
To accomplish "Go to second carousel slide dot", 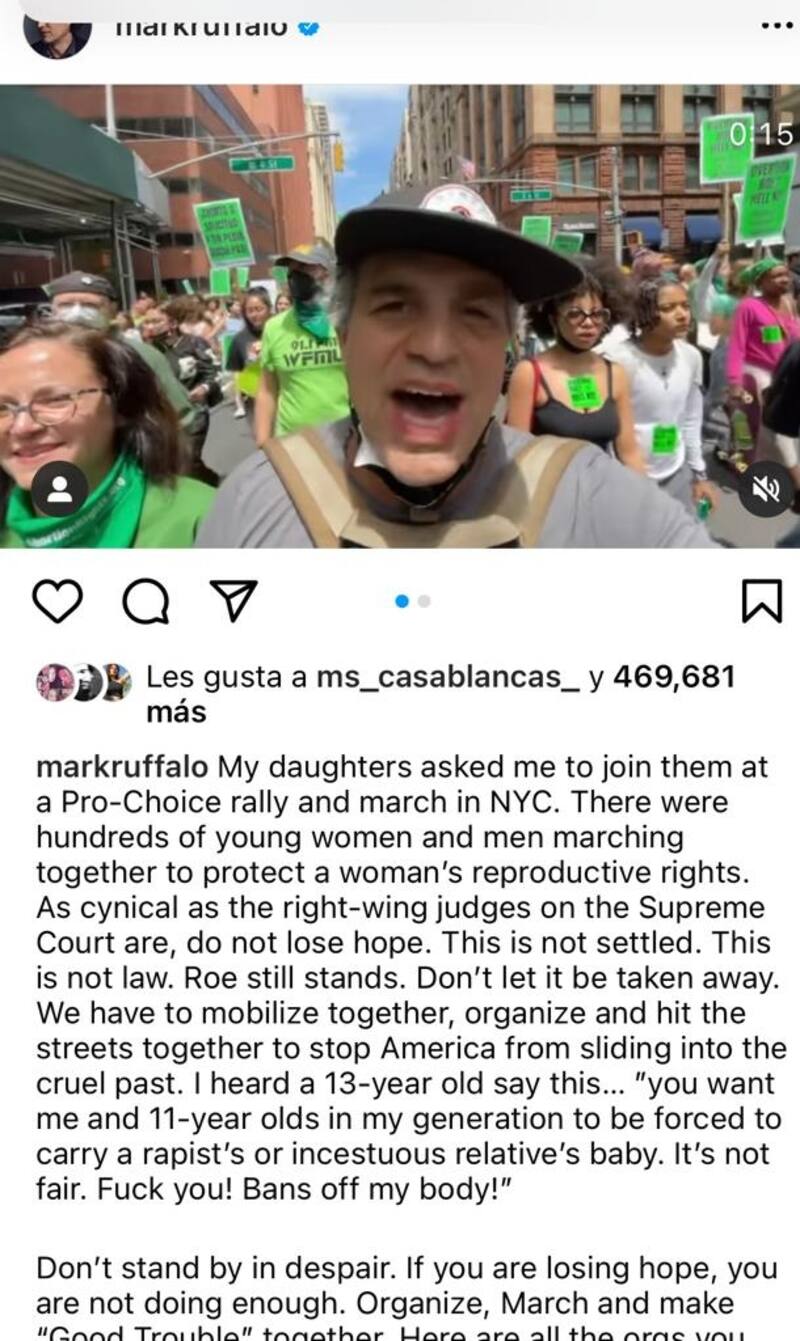I will click(x=424, y=601).
